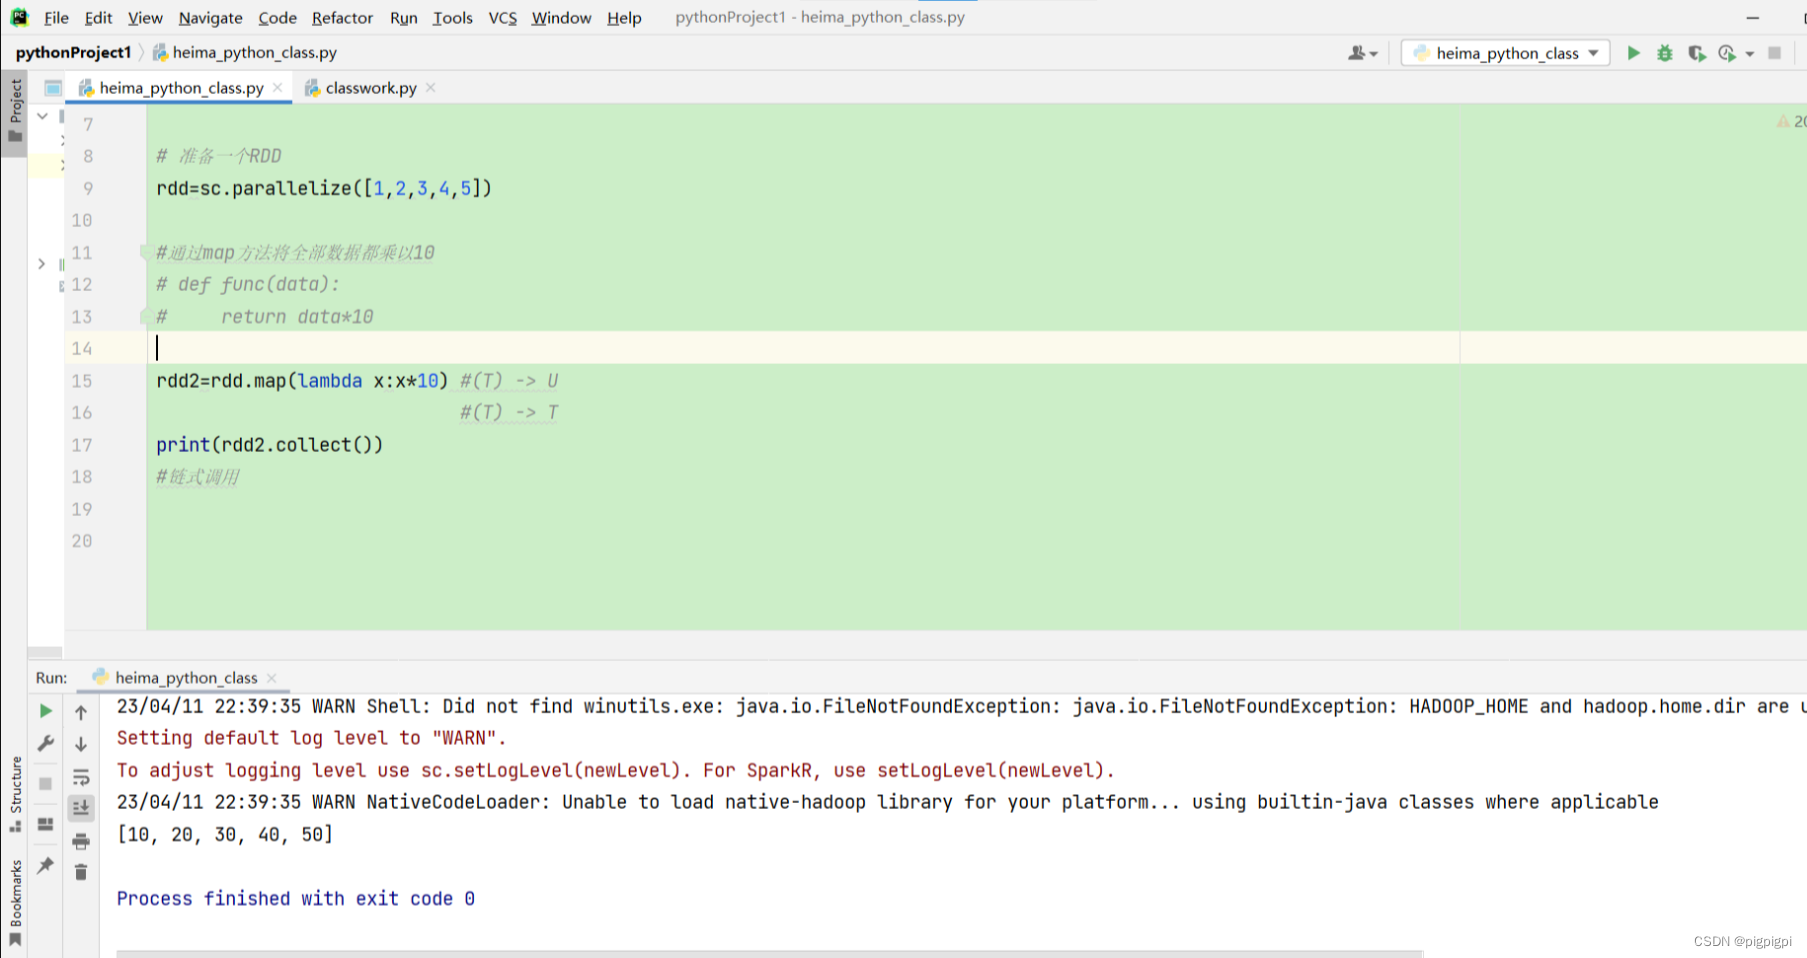The width and height of the screenshot is (1807, 958).
Task: Click the PyCharm application logo
Action: (19, 17)
